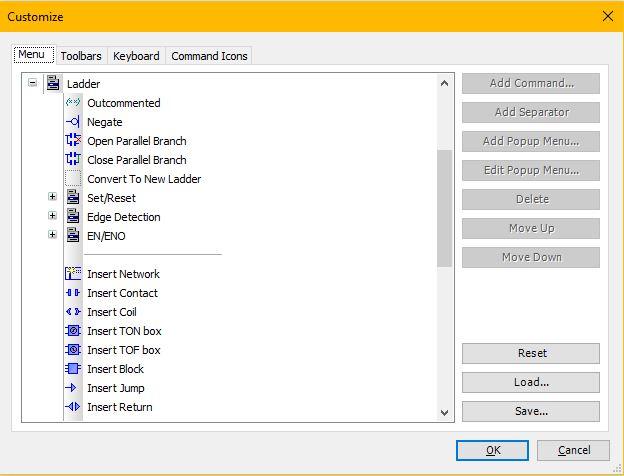Click the Close Parallel Branch icon
Image resolution: width=624 pixels, height=476 pixels.
pyautogui.click(x=73, y=160)
